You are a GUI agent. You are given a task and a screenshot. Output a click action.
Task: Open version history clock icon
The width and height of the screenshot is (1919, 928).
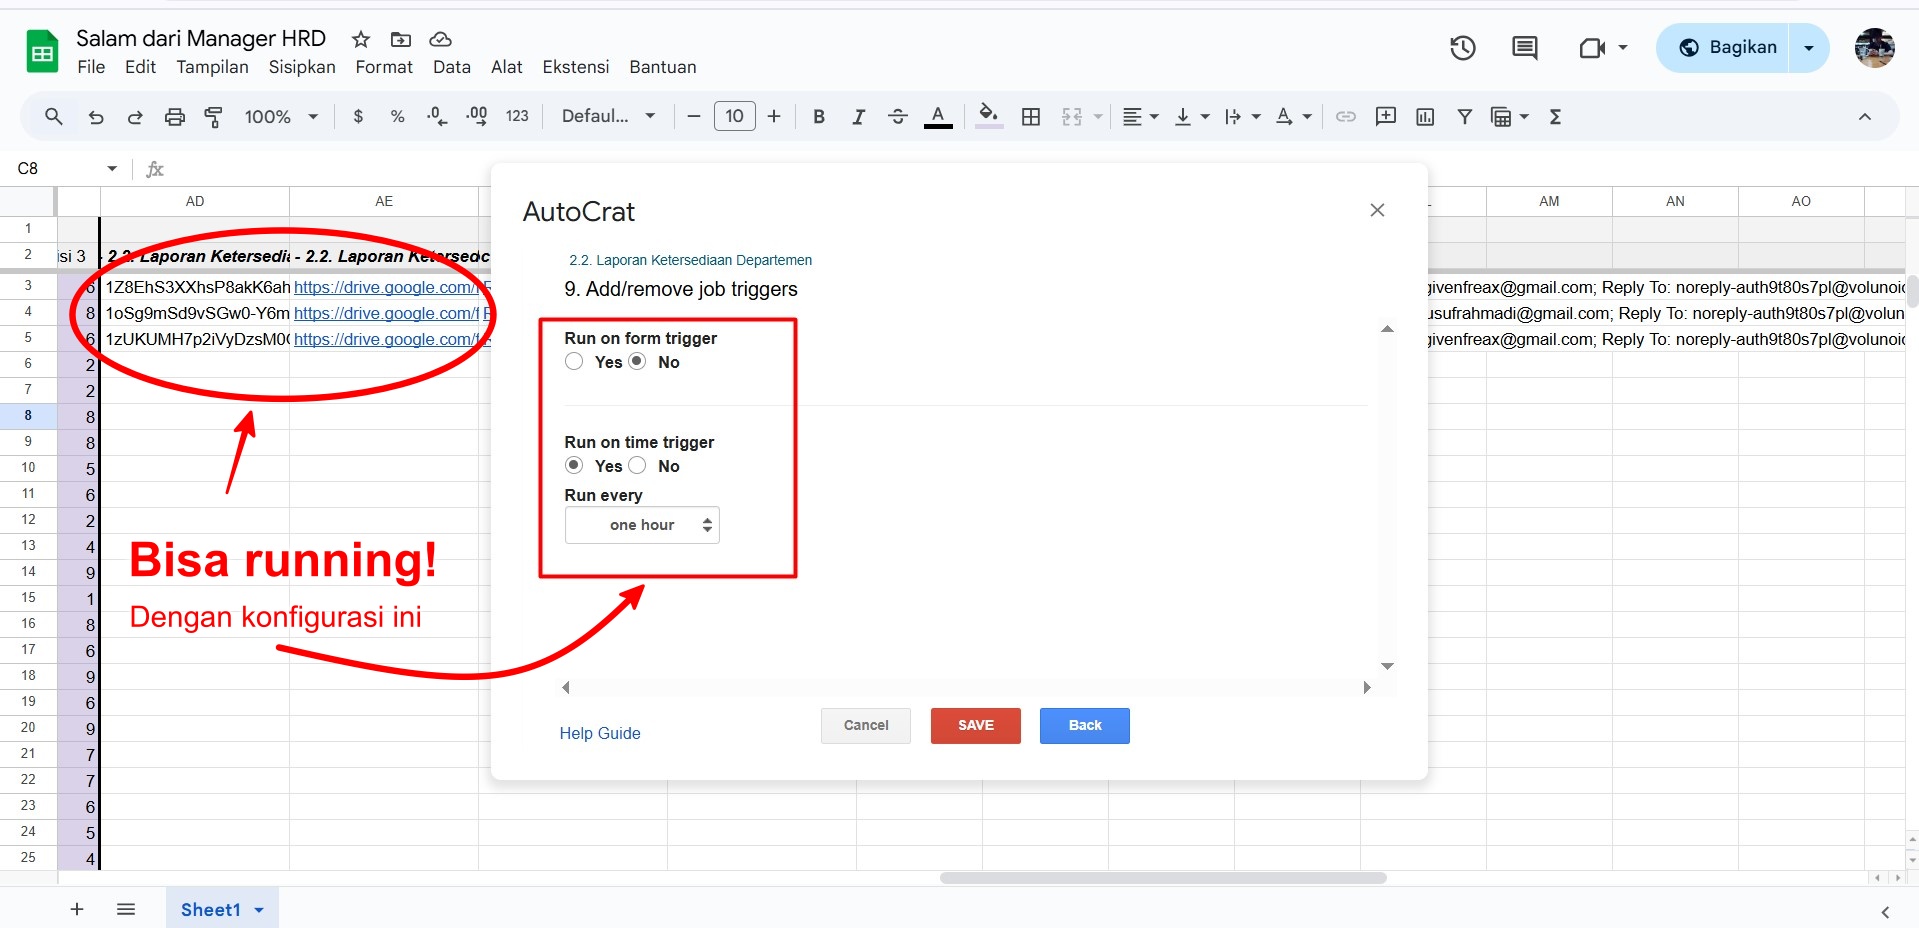tap(1463, 47)
